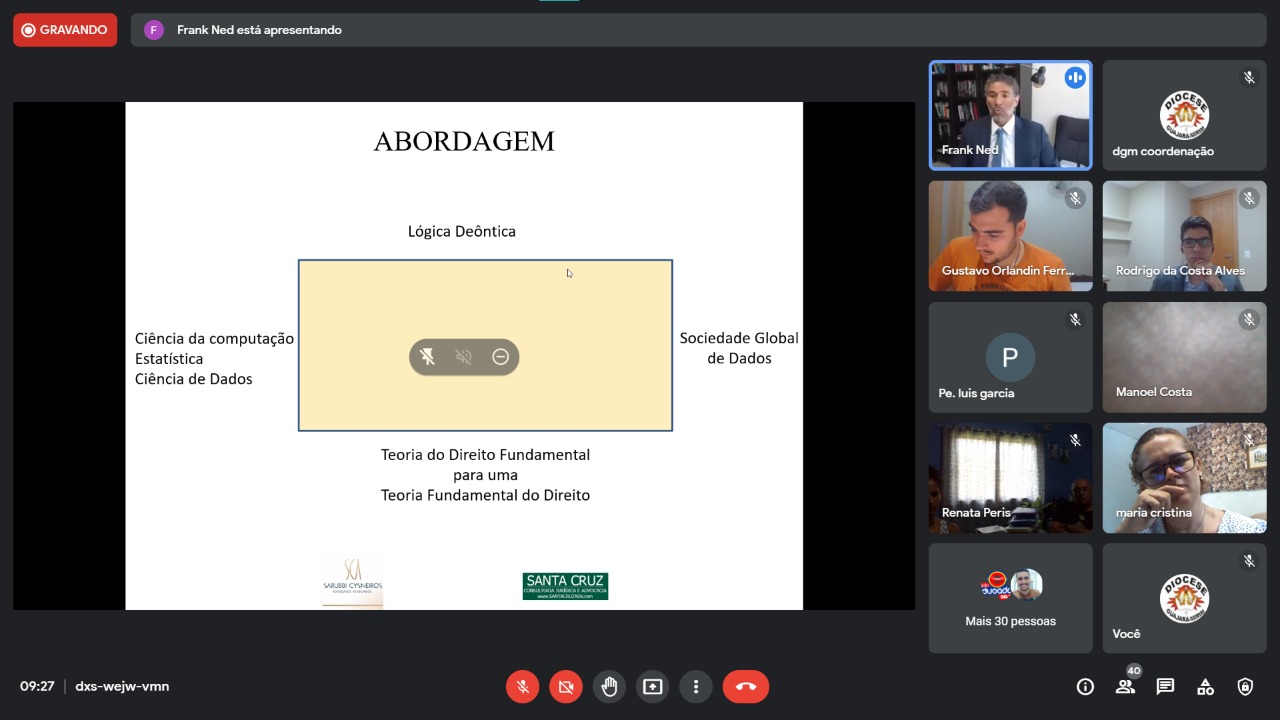This screenshot has height=720, width=1280.
Task: Show the participants list
Action: [x=1126, y=687]
